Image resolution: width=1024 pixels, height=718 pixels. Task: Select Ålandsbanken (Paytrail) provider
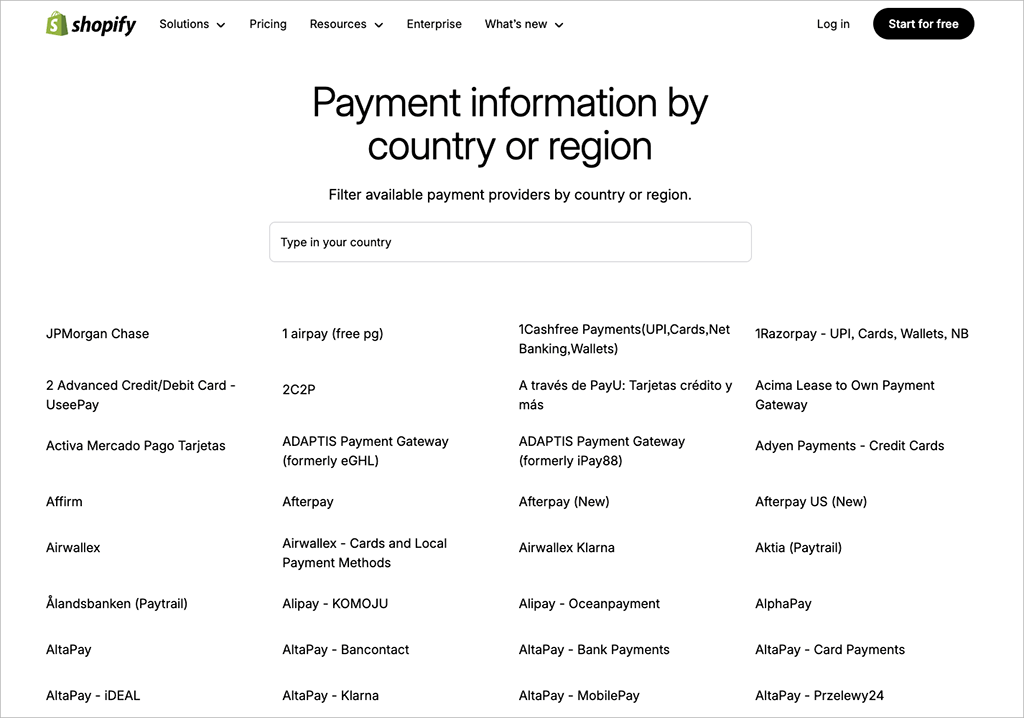tap(116, 604)
